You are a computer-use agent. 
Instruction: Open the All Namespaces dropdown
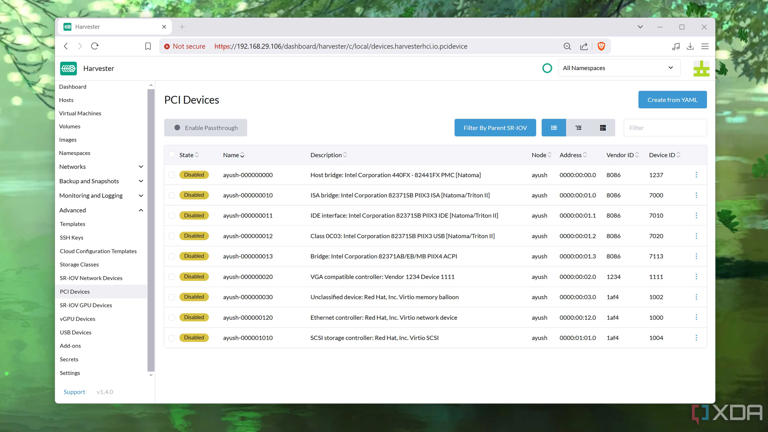click(618, 68)
